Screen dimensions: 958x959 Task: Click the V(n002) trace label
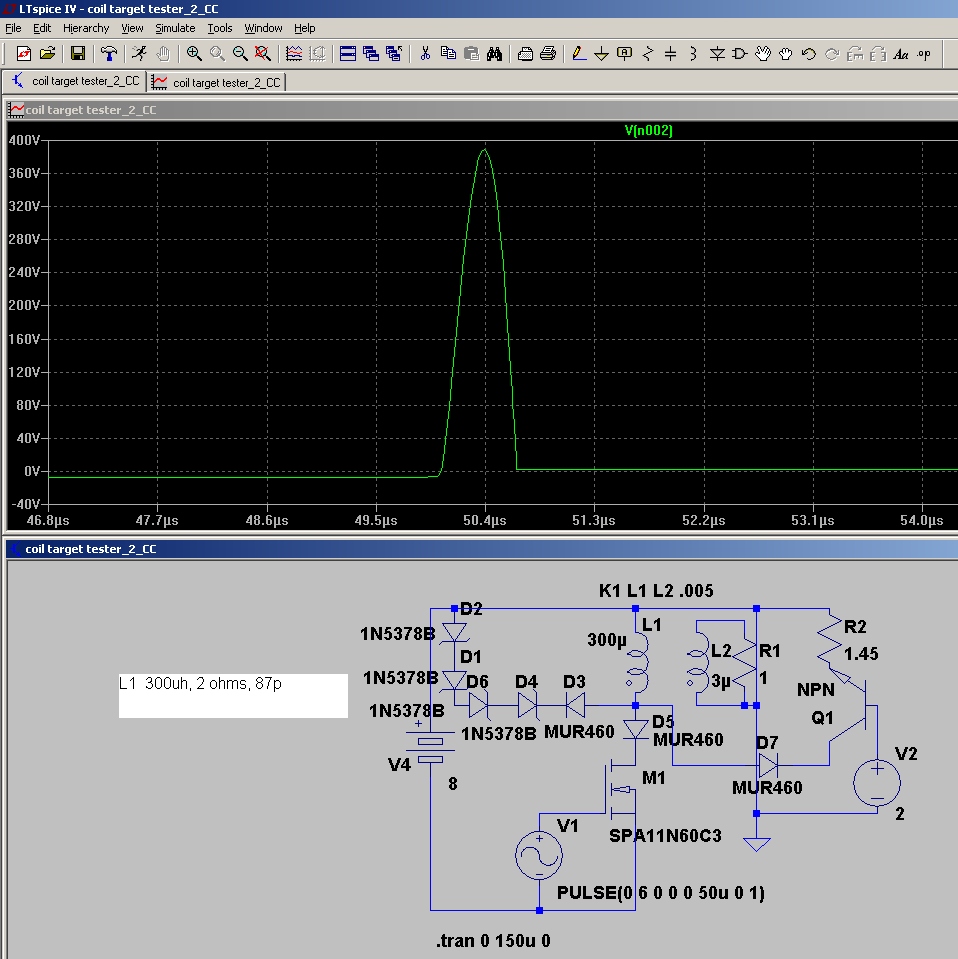click(x=648, y=130)
